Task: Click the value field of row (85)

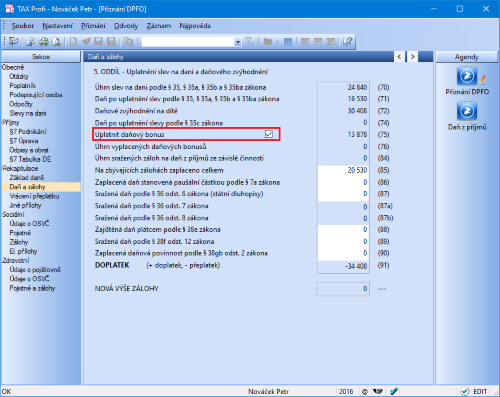Action: (x=343, y=170)
